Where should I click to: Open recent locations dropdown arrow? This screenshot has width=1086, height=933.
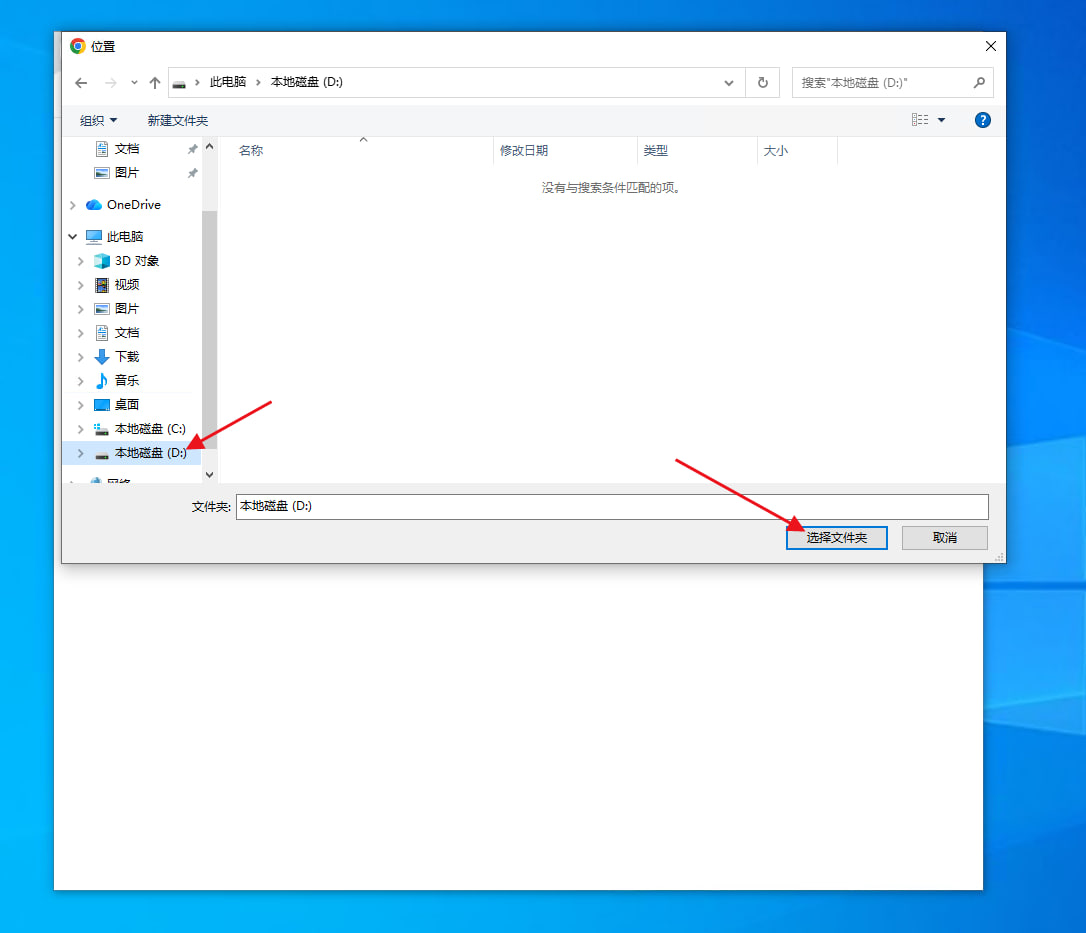134,83
